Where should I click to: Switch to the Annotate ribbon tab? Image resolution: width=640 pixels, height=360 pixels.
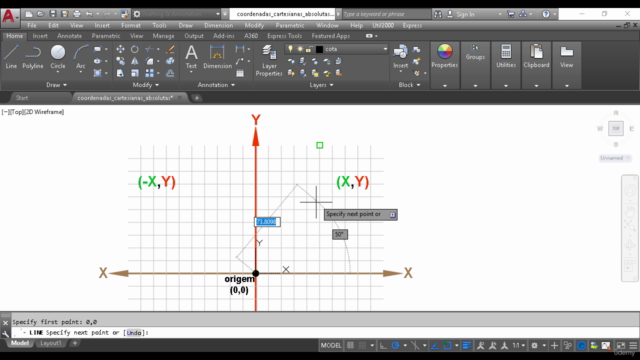[69, 36]
